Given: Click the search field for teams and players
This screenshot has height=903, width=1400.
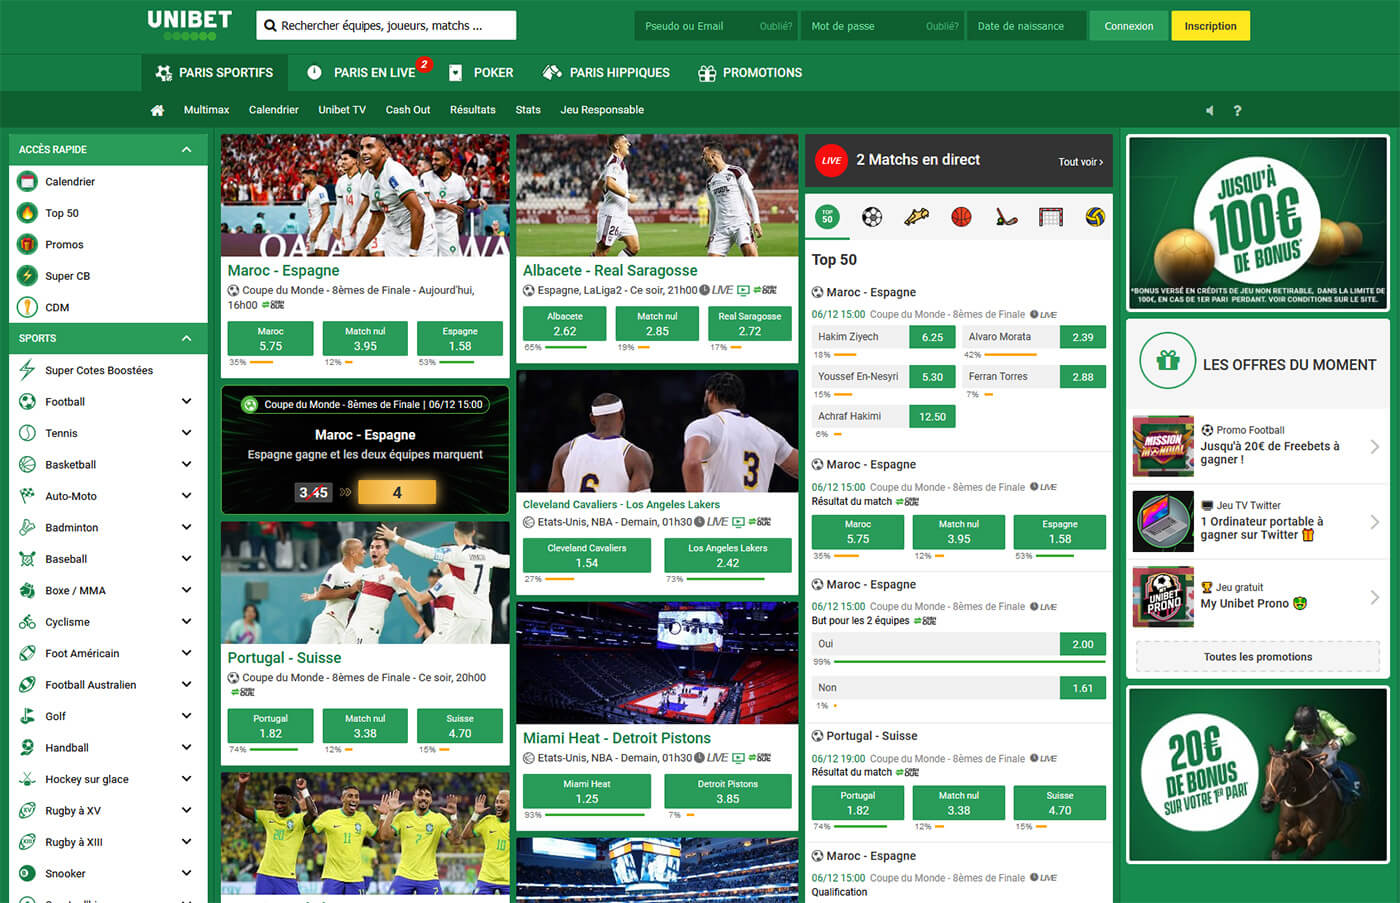Looking at the screenshot, I should [x=386, y=26].
